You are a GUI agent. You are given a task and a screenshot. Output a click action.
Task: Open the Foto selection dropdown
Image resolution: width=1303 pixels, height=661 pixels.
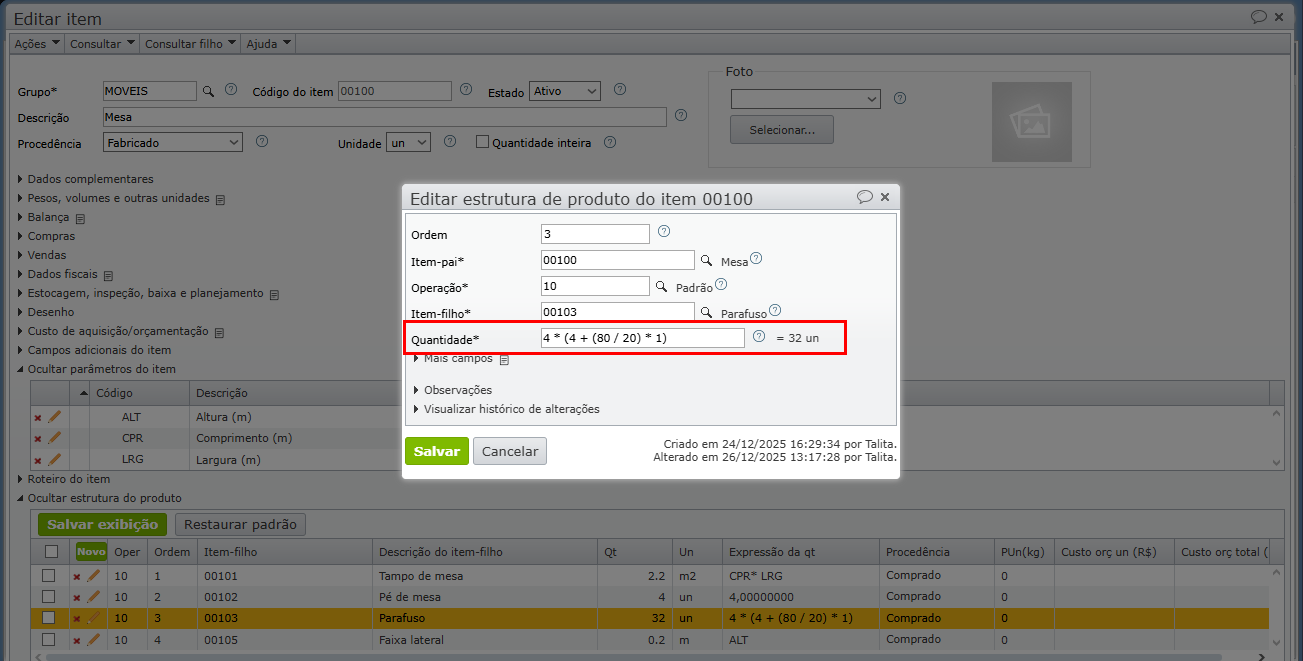point(806,99)
